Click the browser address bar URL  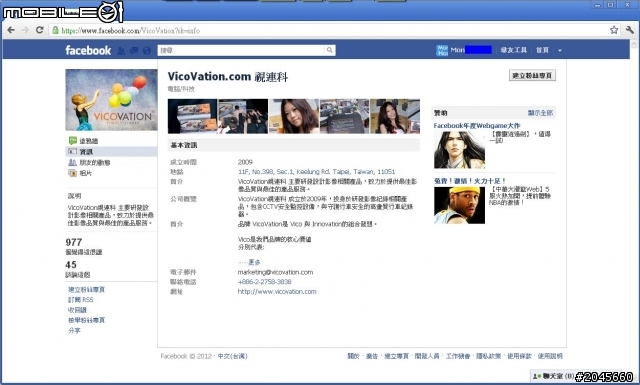131,30
